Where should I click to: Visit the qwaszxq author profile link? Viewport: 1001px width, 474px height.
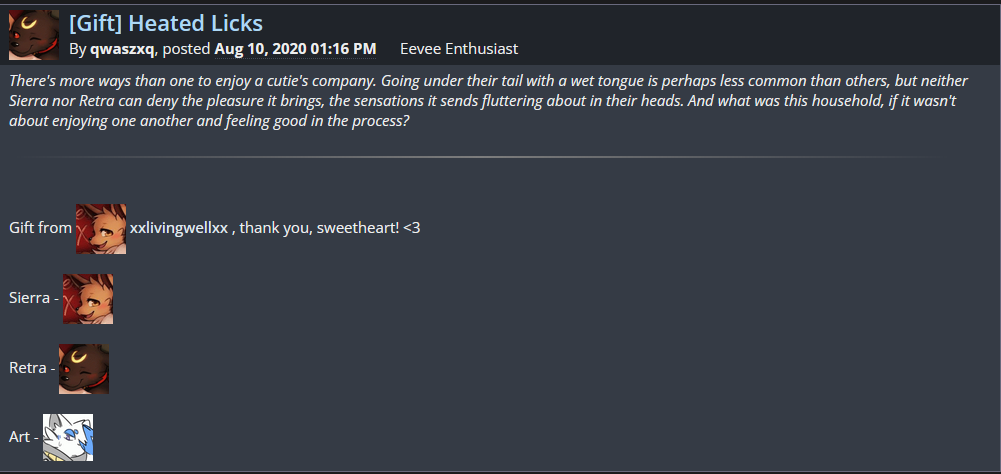[x=122, y=48]
